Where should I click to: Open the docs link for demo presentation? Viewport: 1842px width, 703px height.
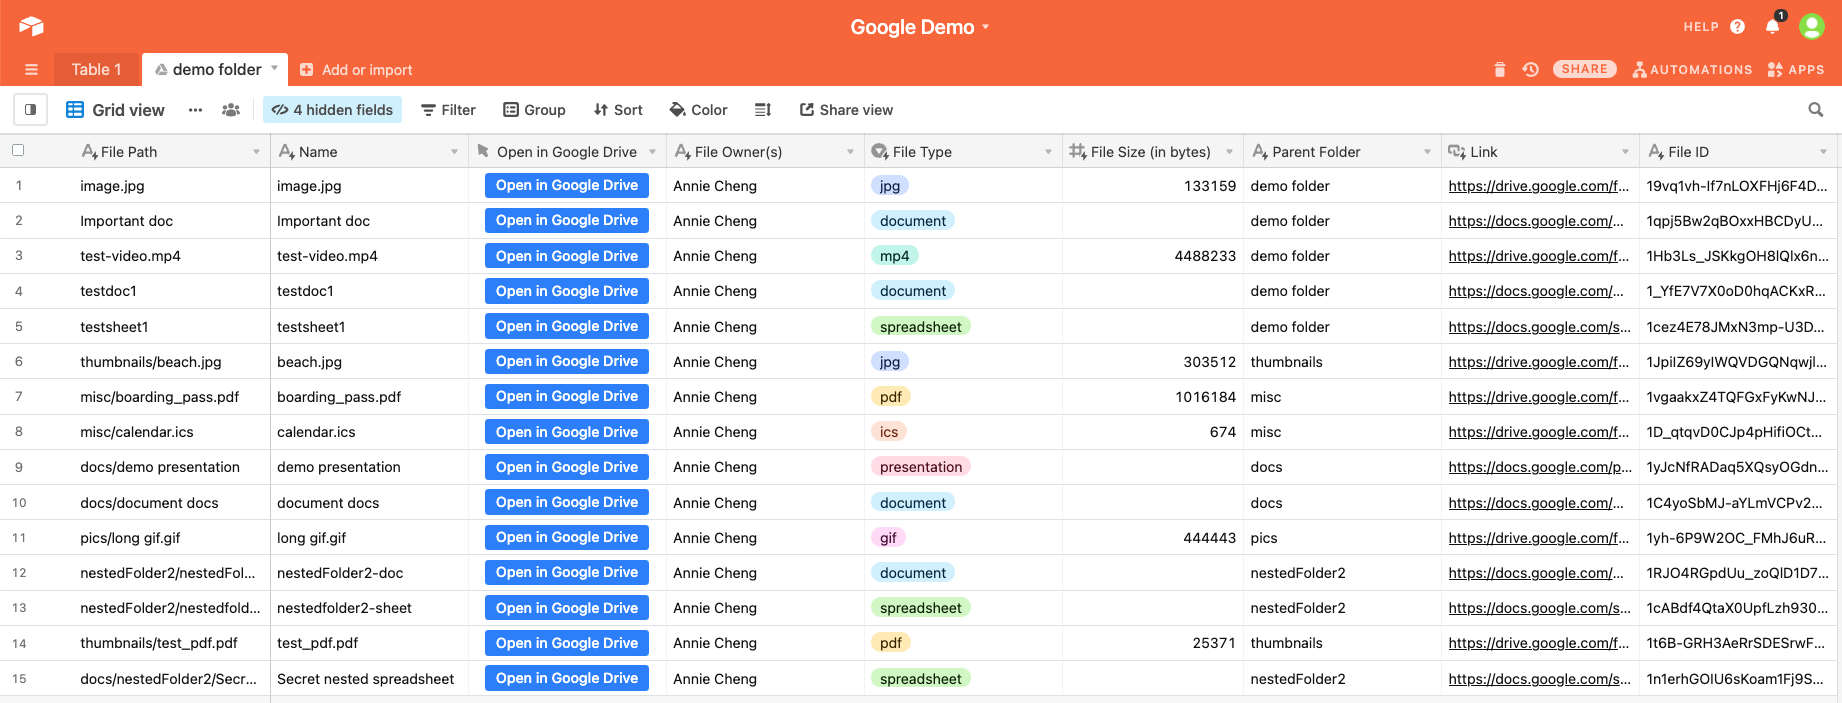(x=1540, y=467)
